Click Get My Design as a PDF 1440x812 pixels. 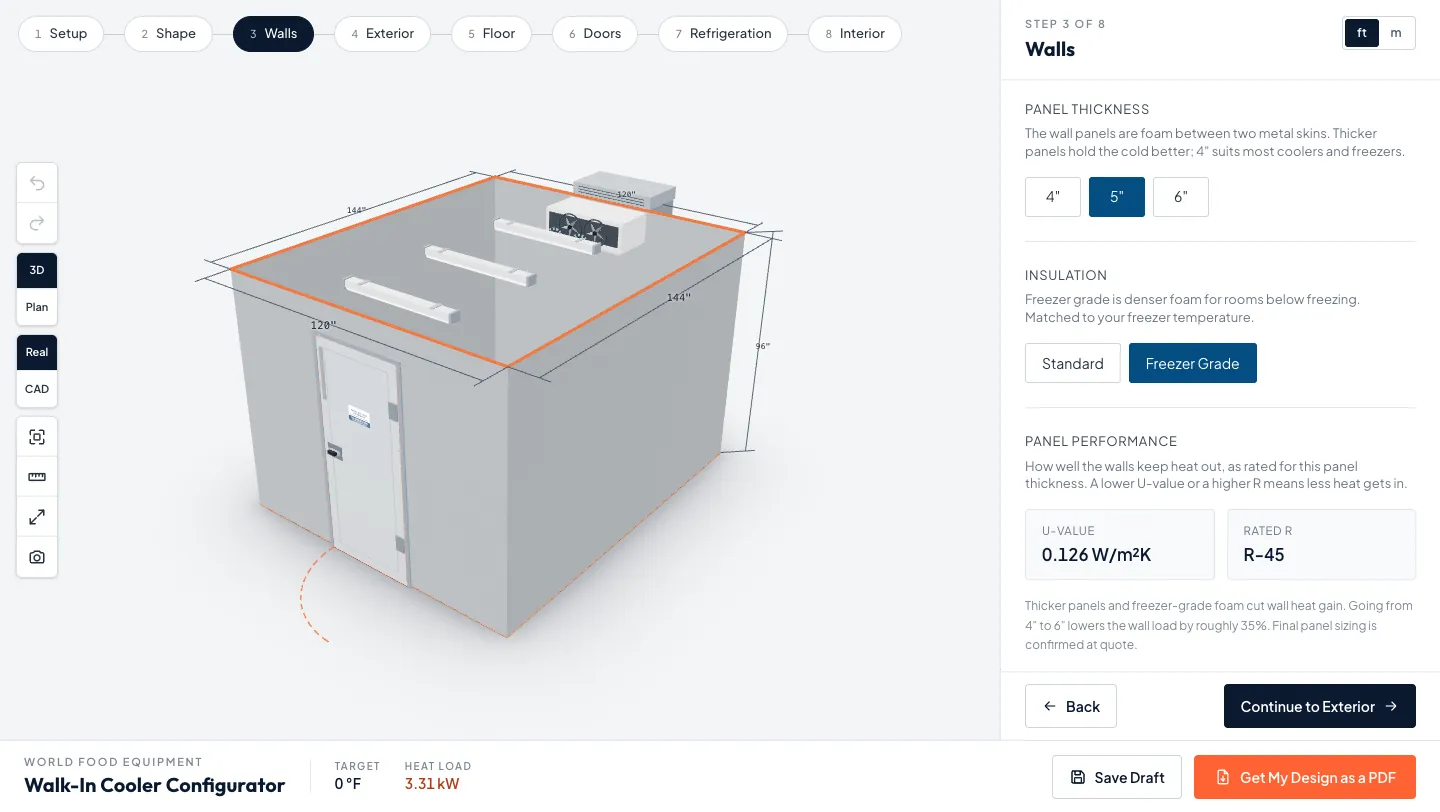tap(1305, 777)
